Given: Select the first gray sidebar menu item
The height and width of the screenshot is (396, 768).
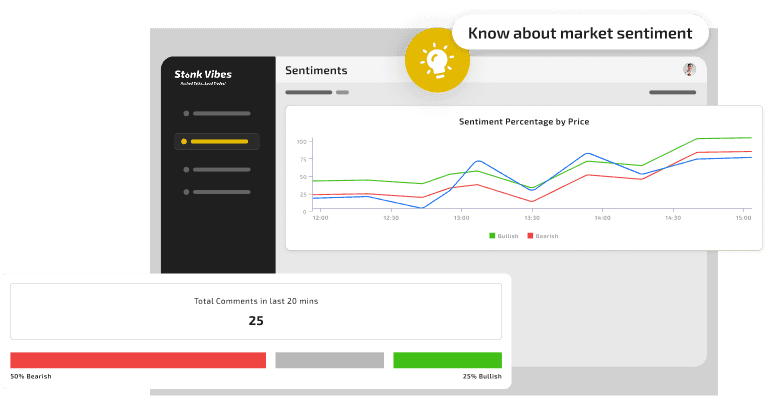Looking at the screenshot, I should point(216,114).
